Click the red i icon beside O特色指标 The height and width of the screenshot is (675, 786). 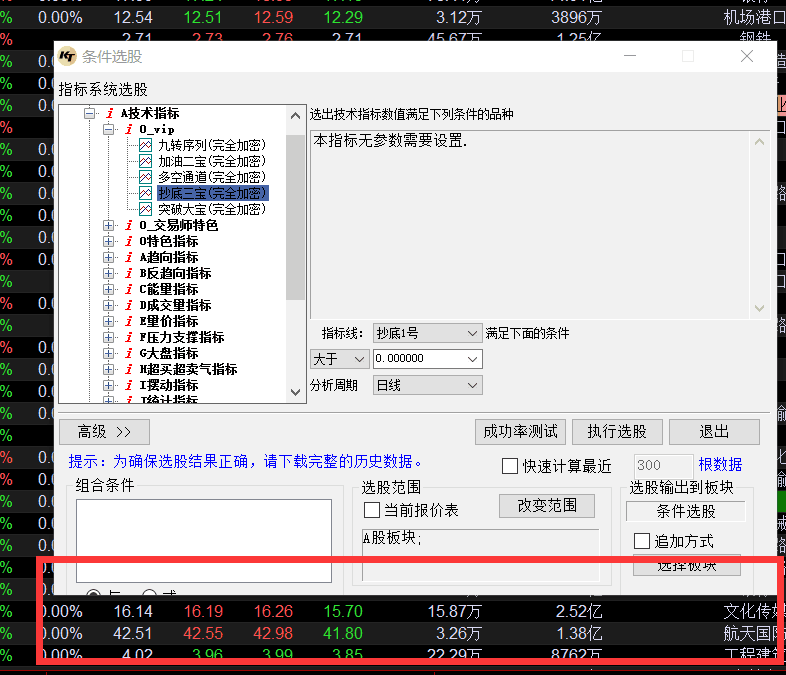(129, 242)
